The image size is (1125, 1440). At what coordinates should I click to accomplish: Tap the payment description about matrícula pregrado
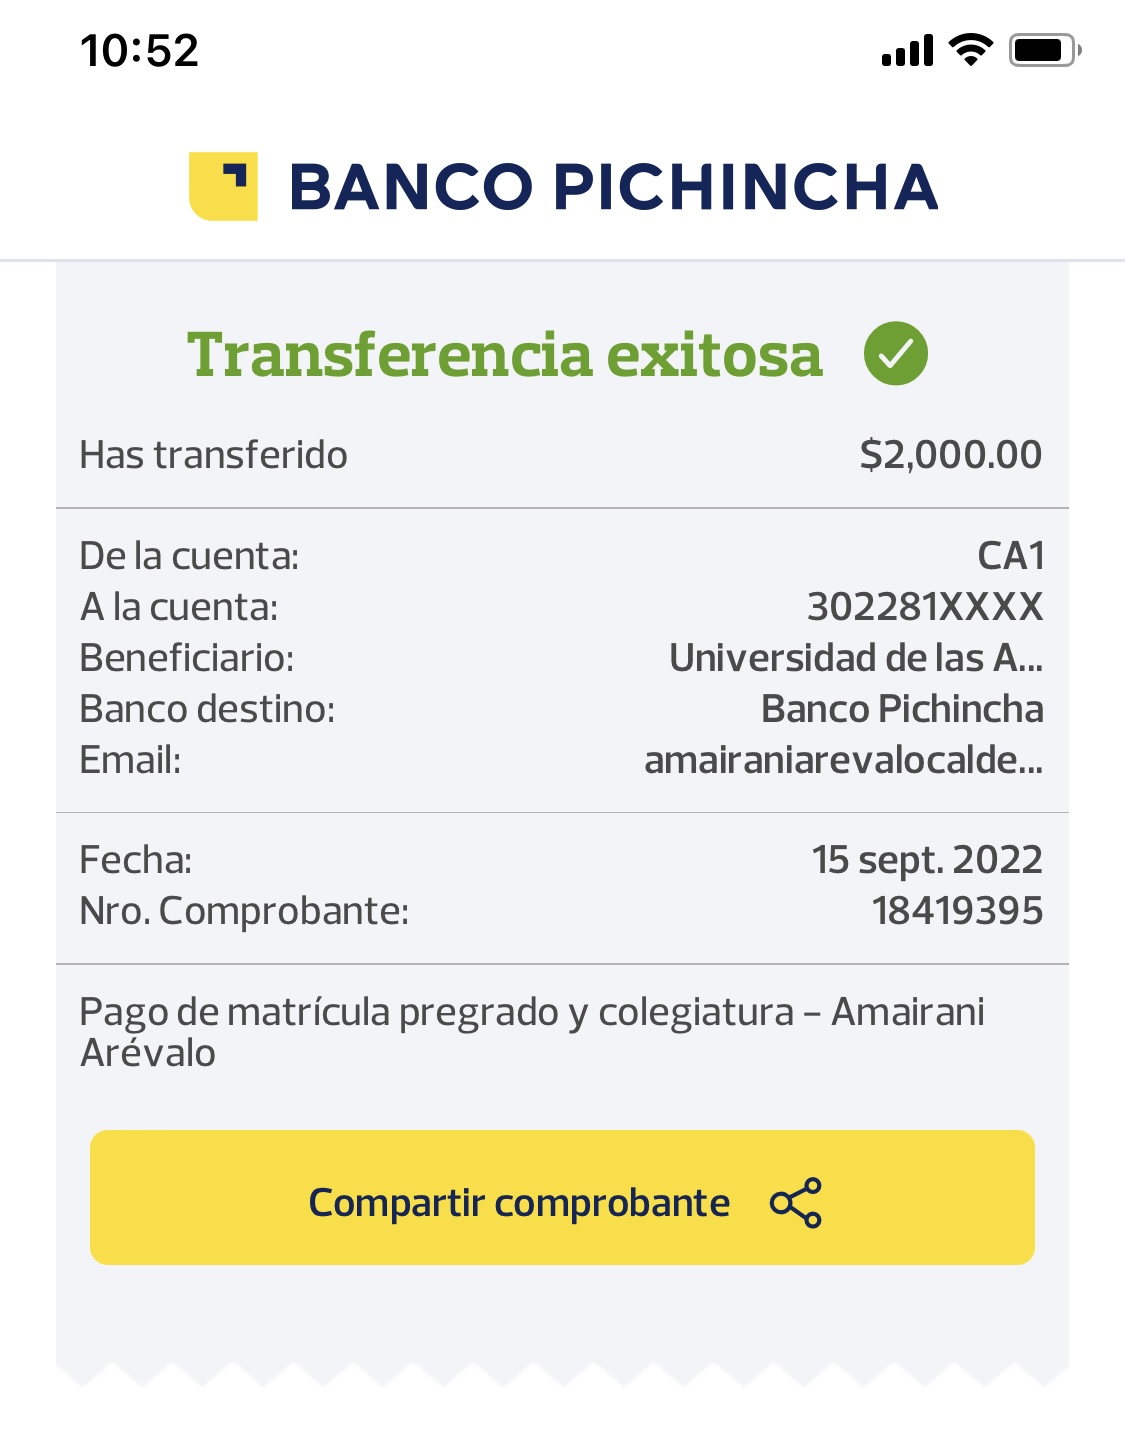[x=531, y=1031]
